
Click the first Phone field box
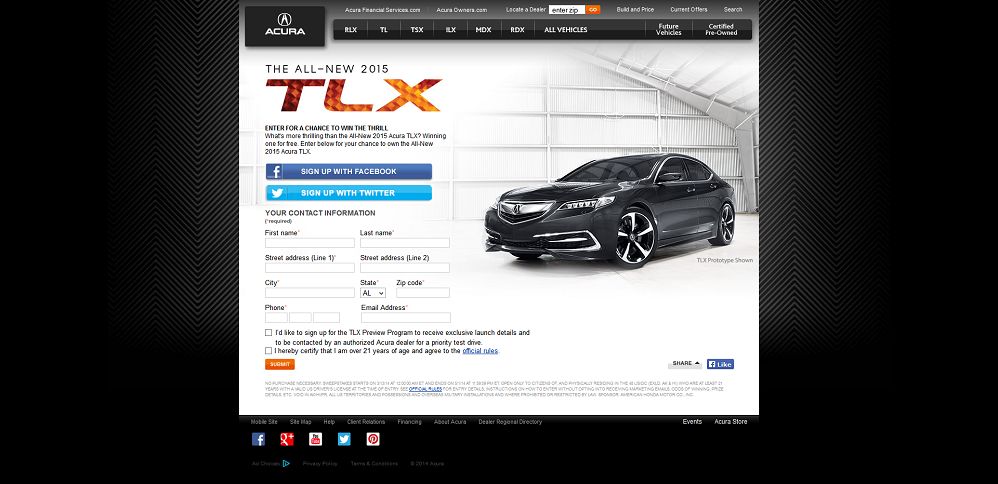click(276, 318)
